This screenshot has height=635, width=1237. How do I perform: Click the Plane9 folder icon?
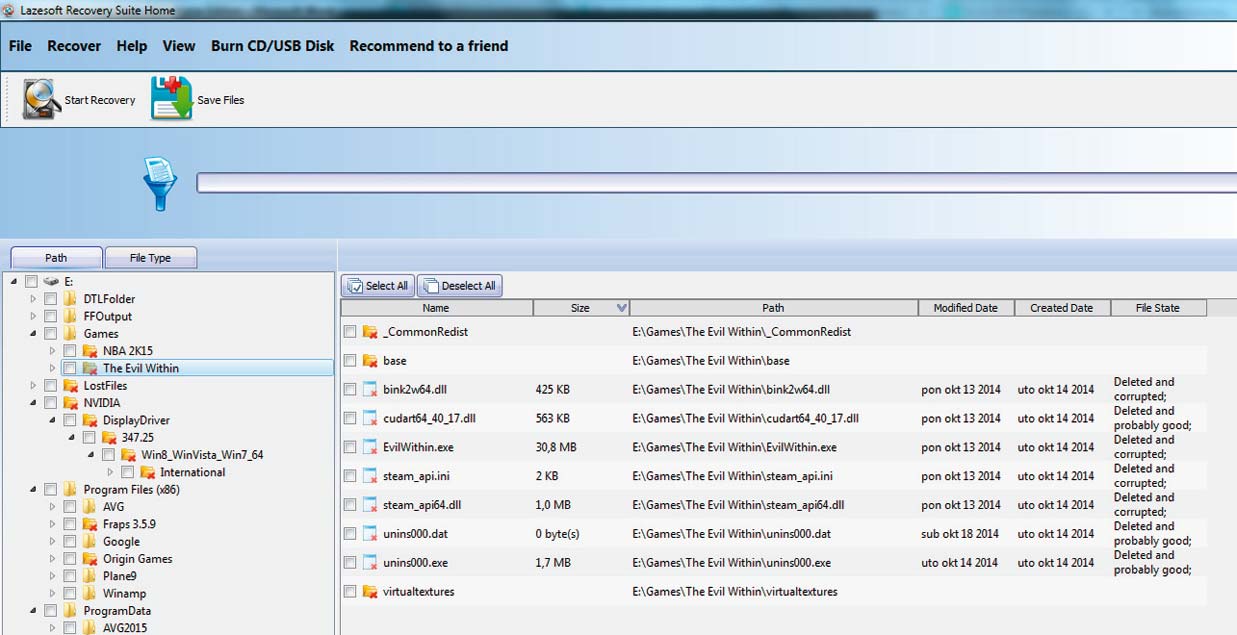pos(89,576)
